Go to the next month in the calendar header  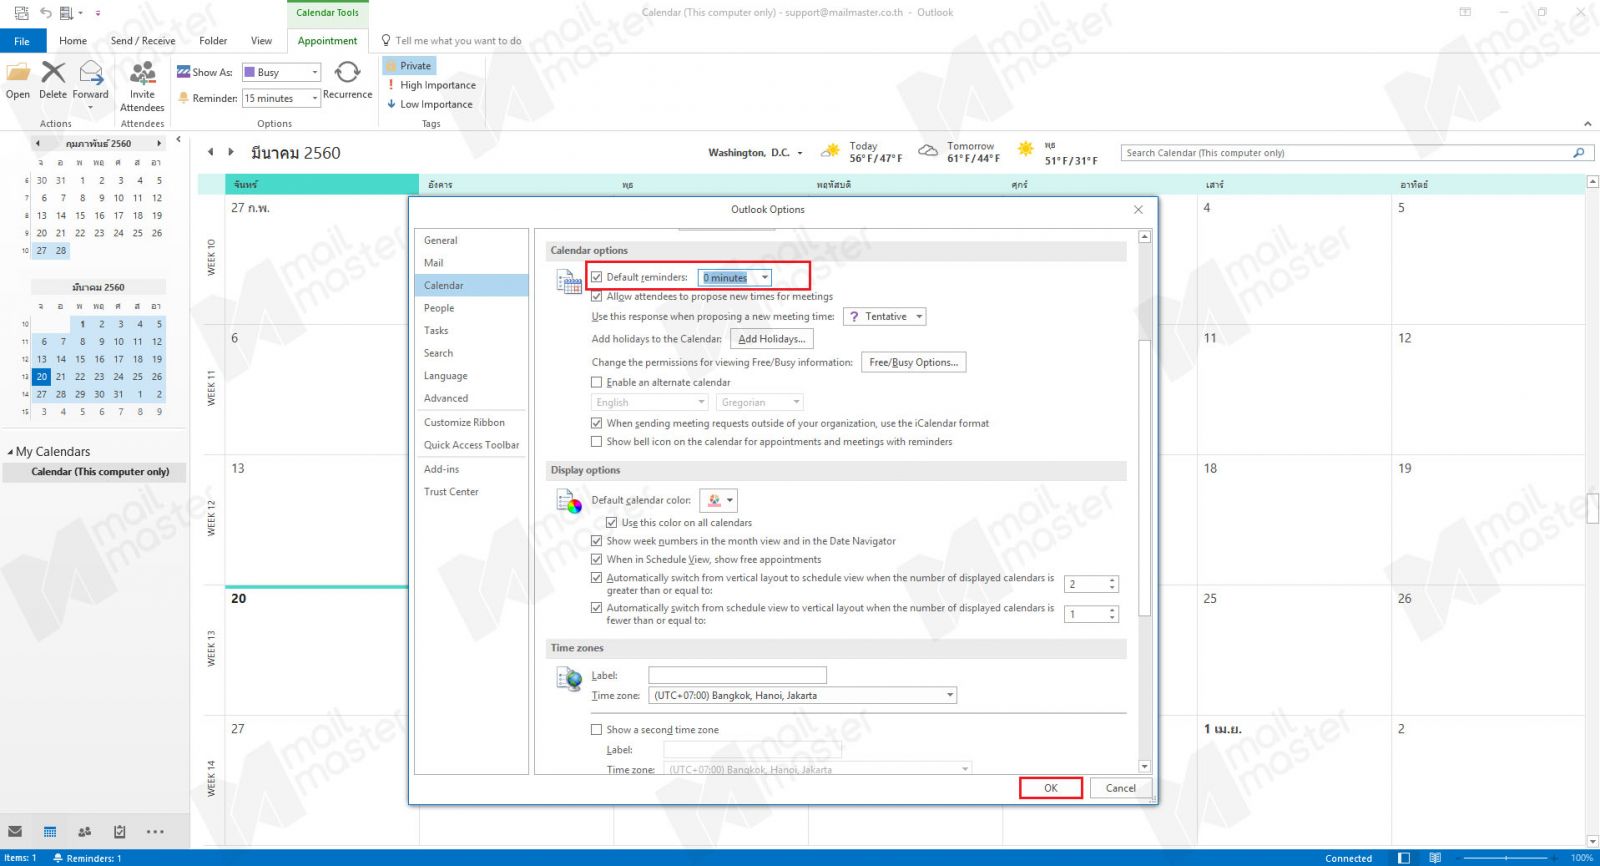231,152
